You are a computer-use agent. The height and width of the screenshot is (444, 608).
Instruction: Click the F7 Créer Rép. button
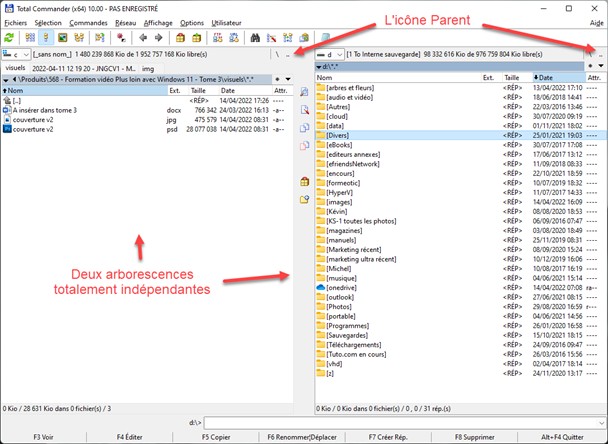click(x=388, y=437)
